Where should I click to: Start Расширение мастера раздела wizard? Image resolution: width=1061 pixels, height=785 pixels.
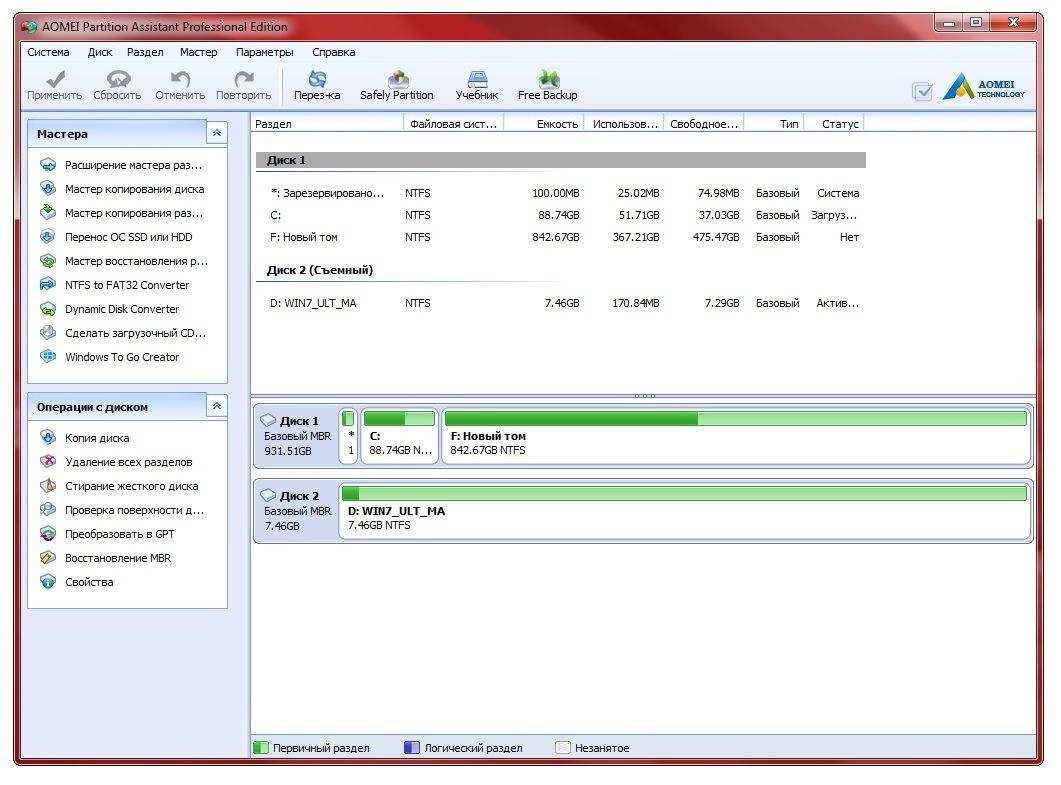[x=121, y=165]
